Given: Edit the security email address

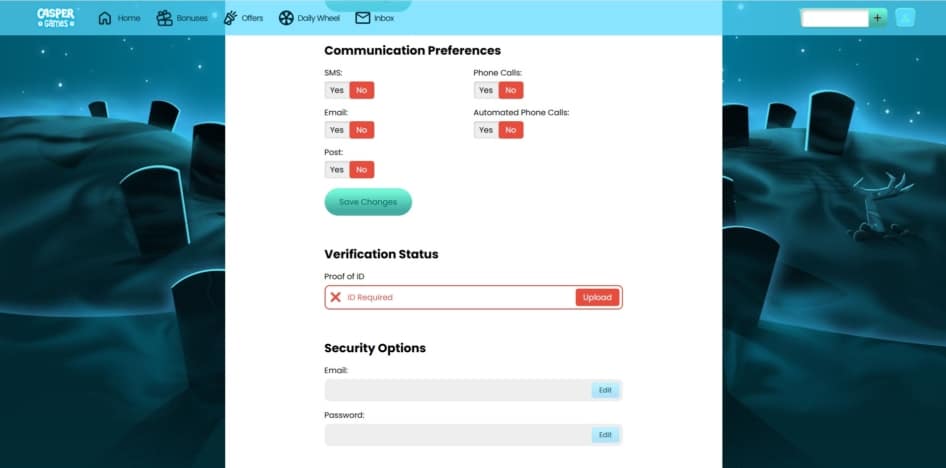Looking at the screenshot, I should coord(605,390).
